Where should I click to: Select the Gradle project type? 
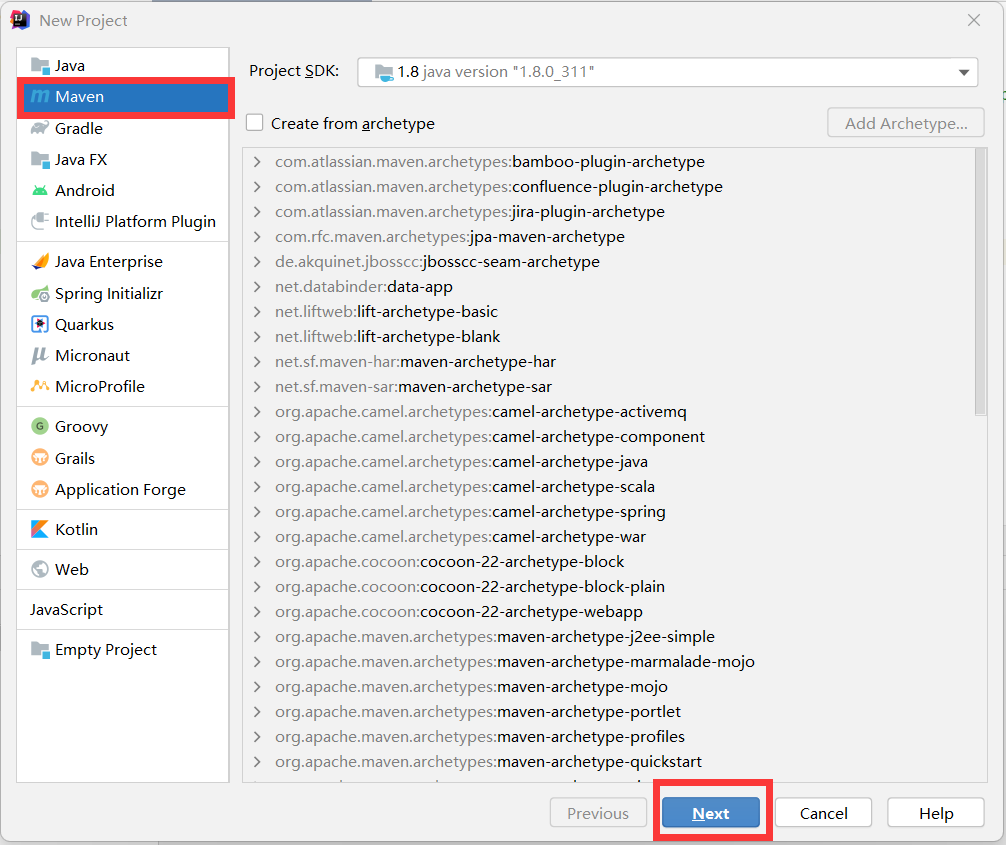(123, 128)
